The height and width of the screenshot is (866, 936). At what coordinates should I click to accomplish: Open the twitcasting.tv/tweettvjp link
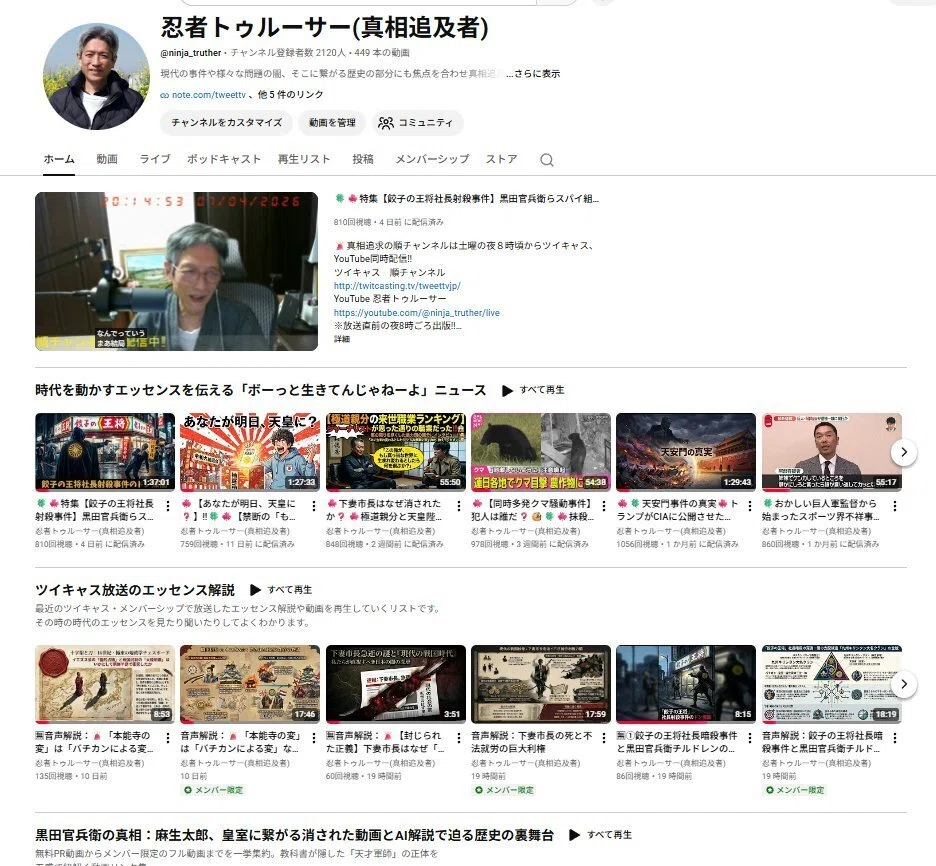[x=397, y=286]
